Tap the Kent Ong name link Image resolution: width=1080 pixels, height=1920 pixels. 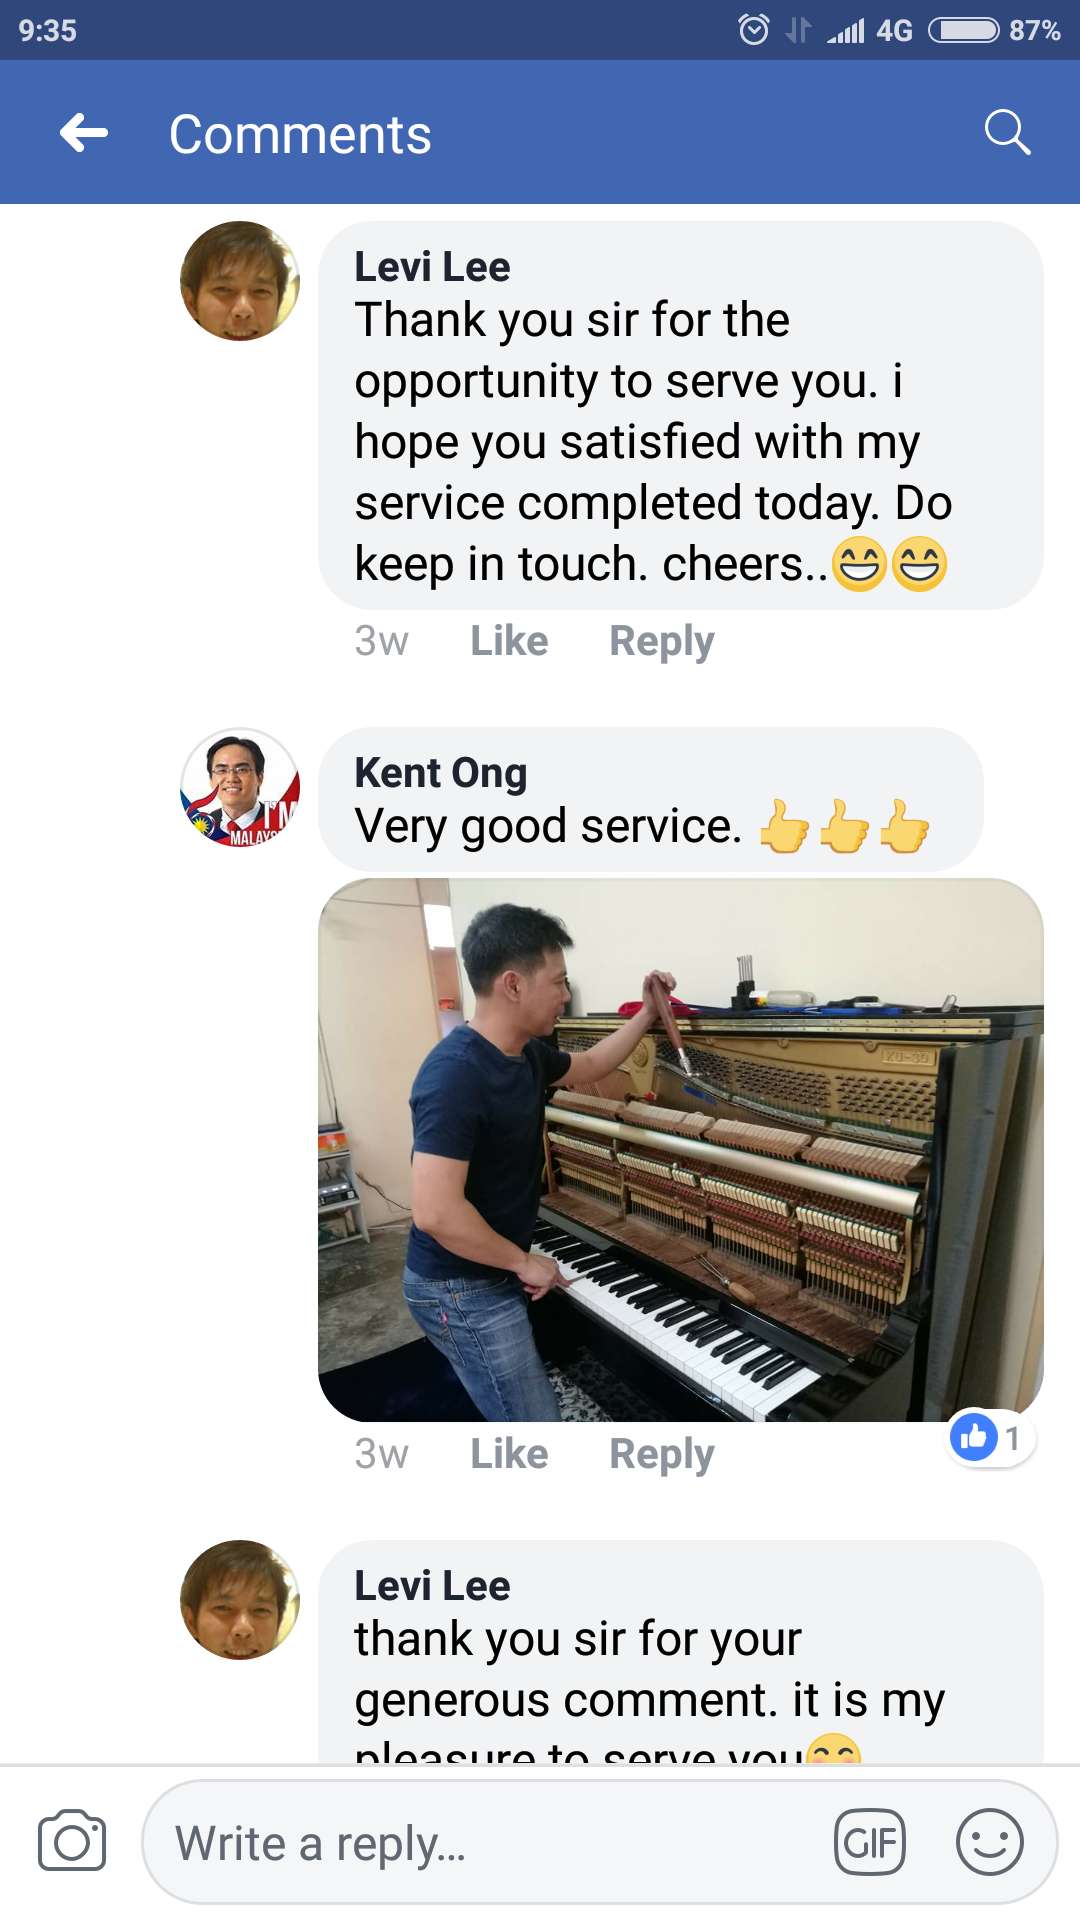click(440, 773)
